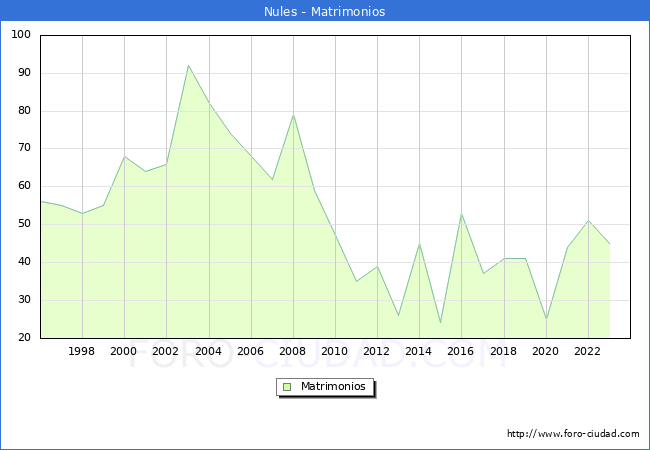Click the y-axis label 50
The image size is (650, 450).
point(24,223)
